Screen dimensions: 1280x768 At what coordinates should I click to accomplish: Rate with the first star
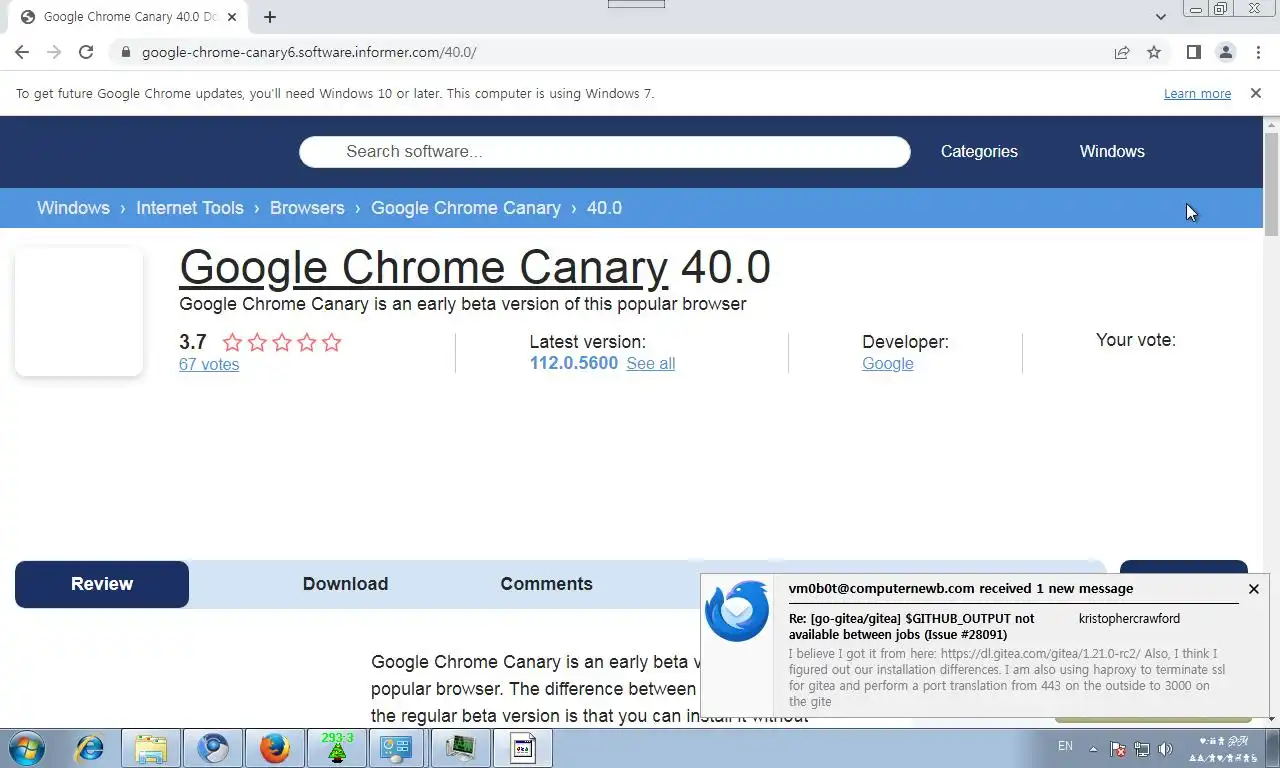[x=232, y=343]
